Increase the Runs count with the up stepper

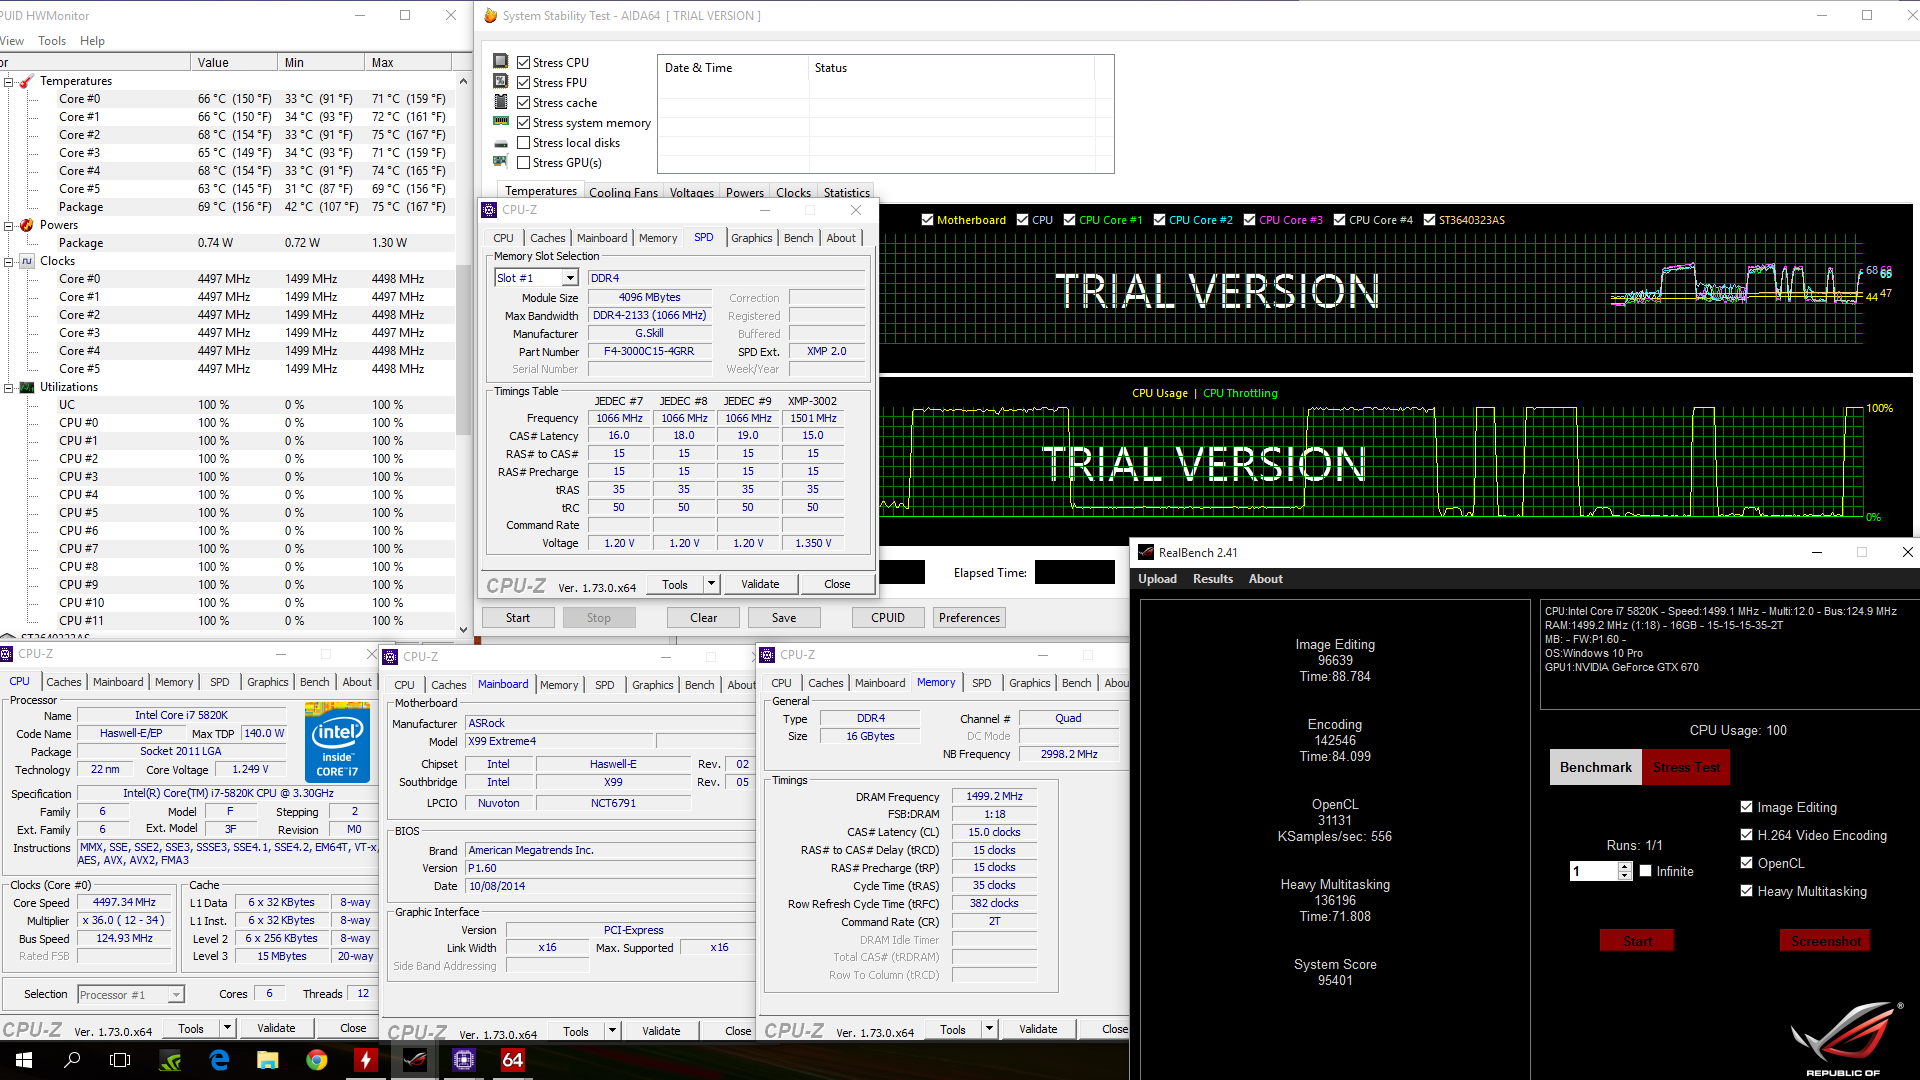[1625, 866]
